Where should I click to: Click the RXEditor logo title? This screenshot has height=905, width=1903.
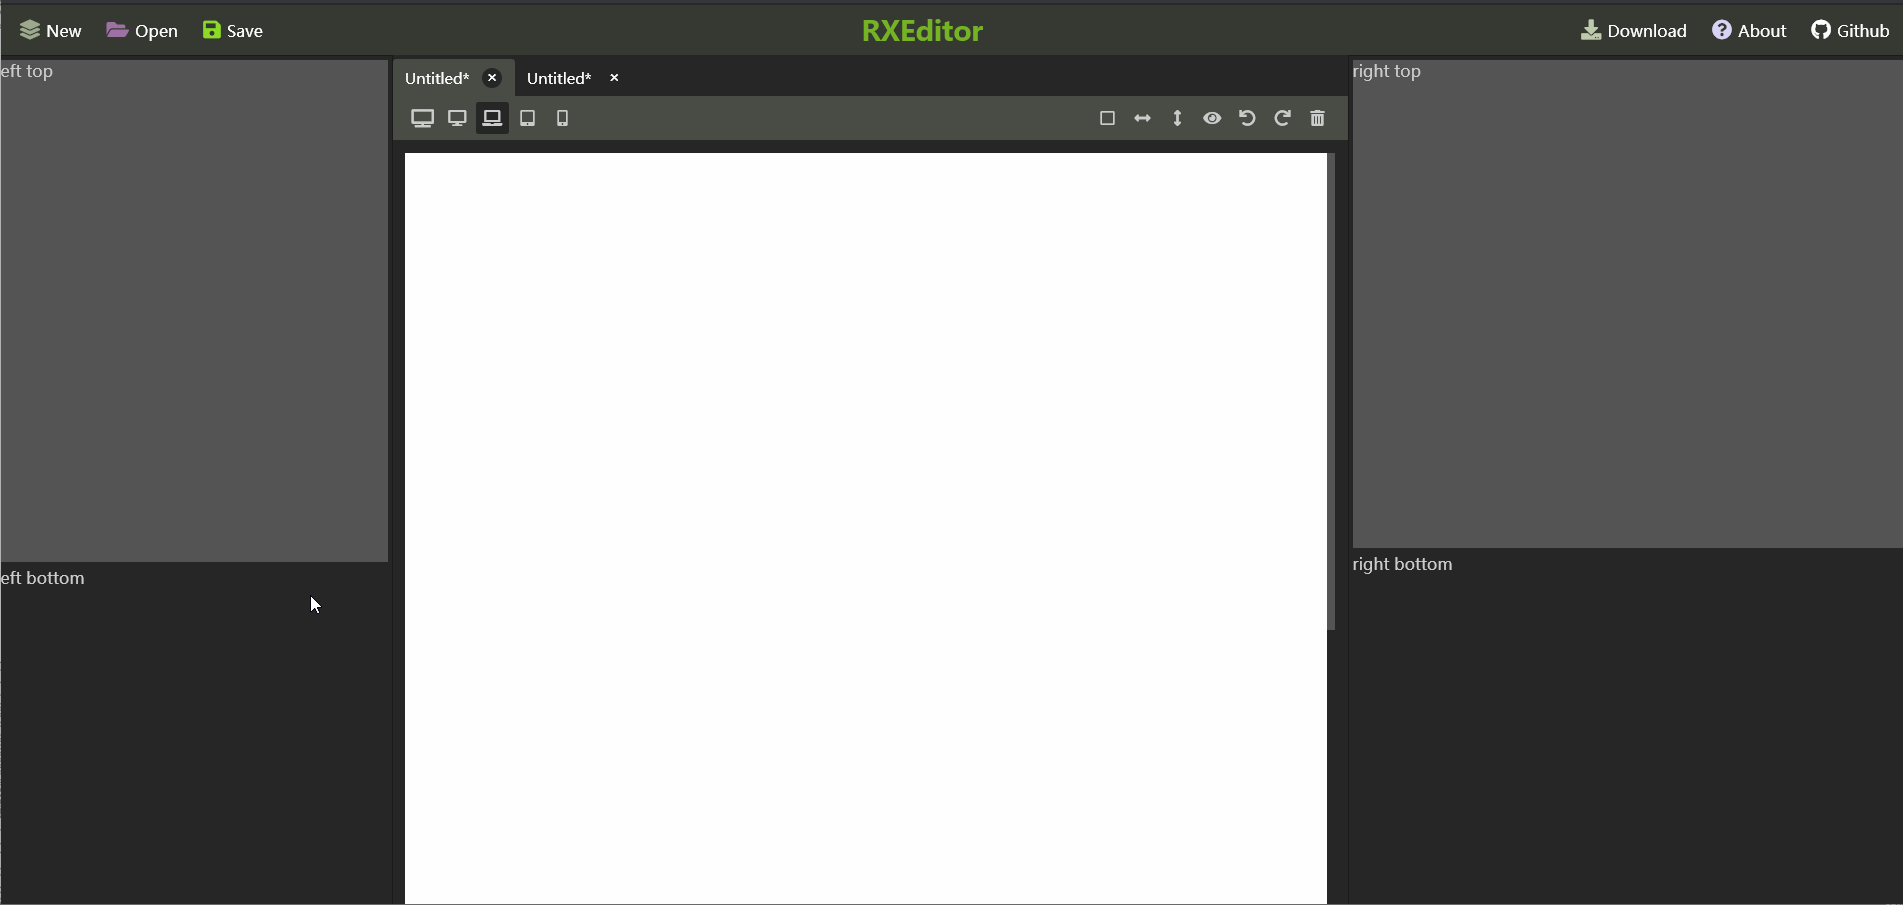pos(922,31)
